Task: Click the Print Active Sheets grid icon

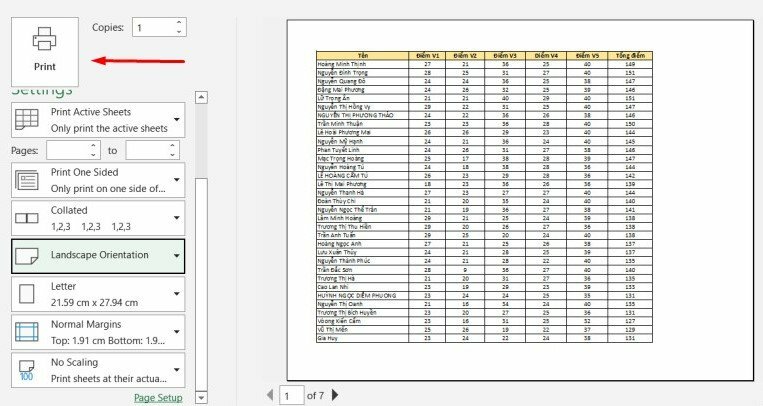Action: tap(27, 120)
